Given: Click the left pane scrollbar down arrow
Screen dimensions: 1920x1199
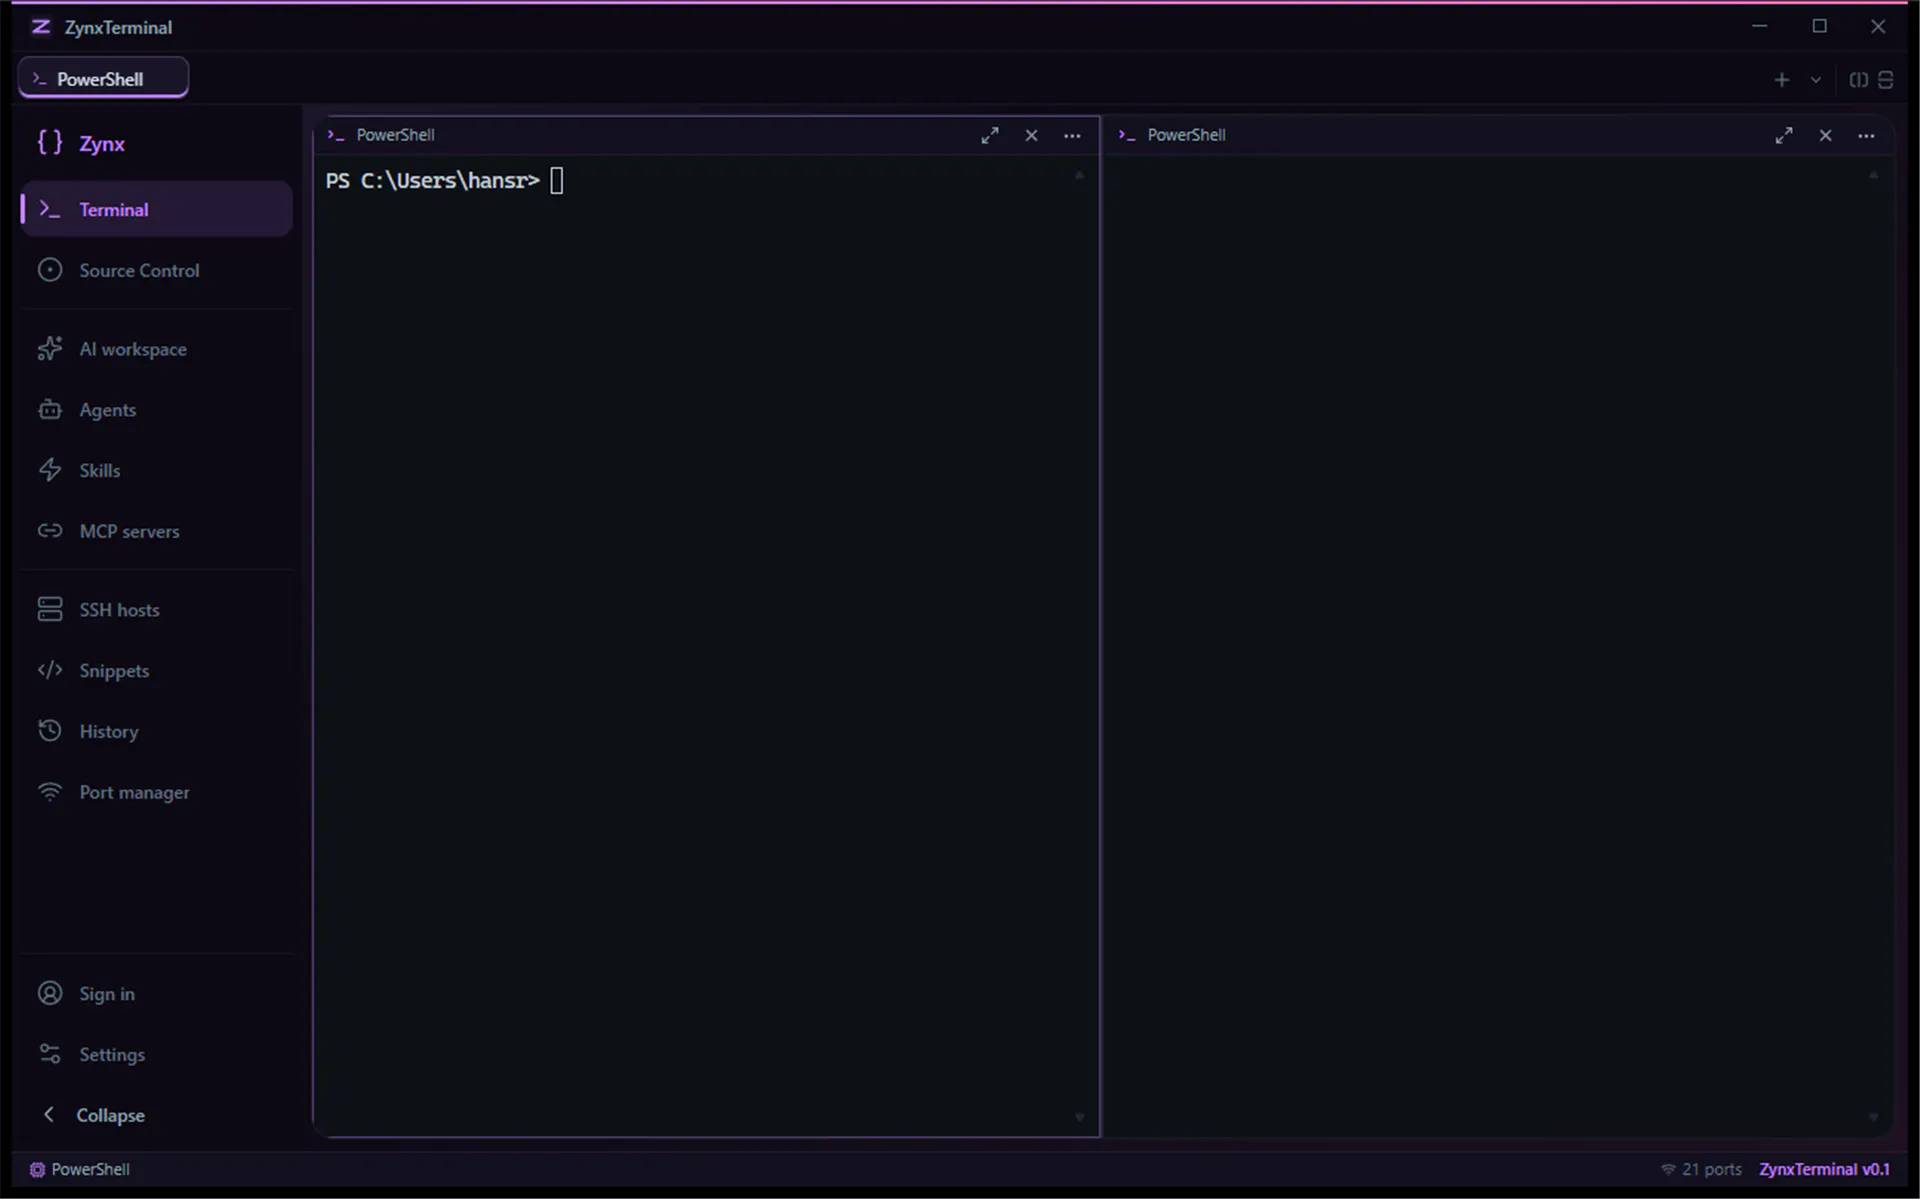Looking at the screenshot, I should click(x=1079, y=1117).
